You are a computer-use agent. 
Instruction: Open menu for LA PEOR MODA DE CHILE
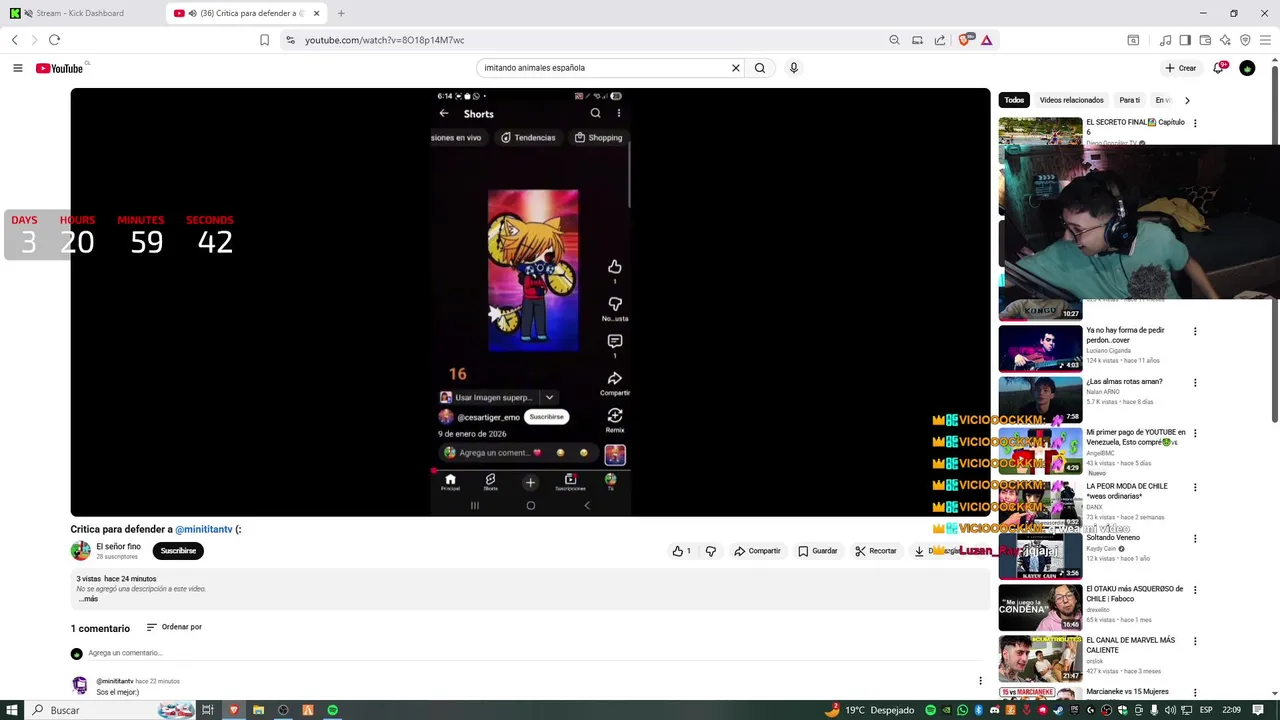[x=1195, y=487]
